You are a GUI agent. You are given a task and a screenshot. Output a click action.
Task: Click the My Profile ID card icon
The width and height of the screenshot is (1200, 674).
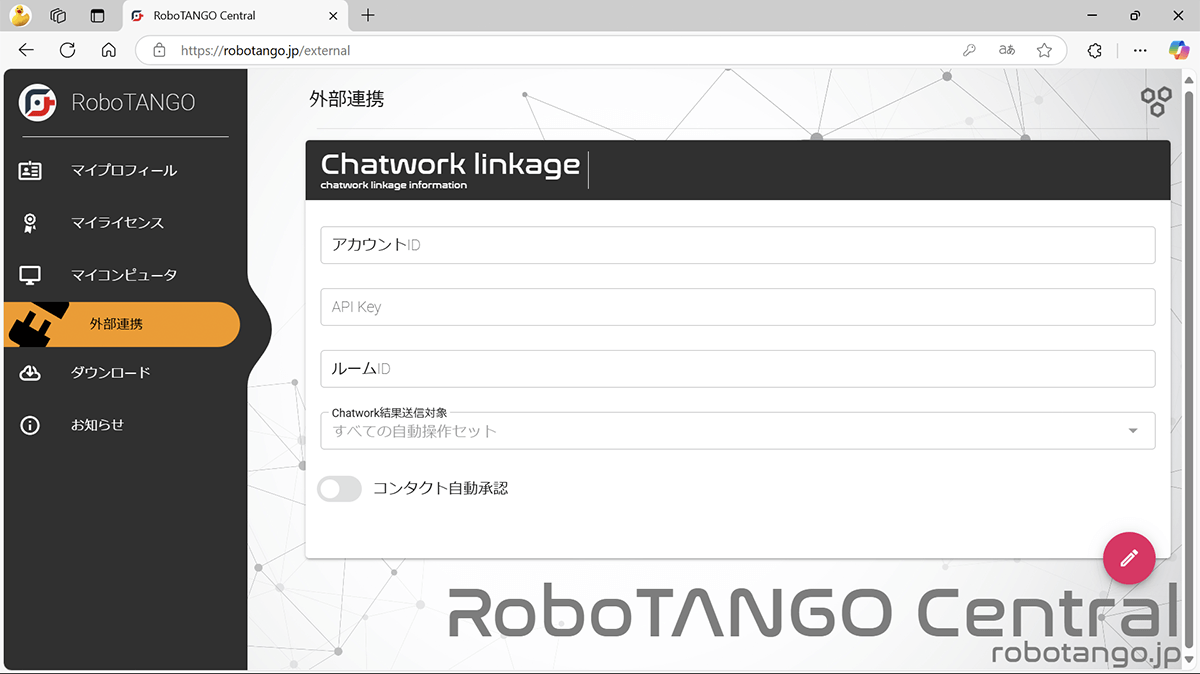30,171
